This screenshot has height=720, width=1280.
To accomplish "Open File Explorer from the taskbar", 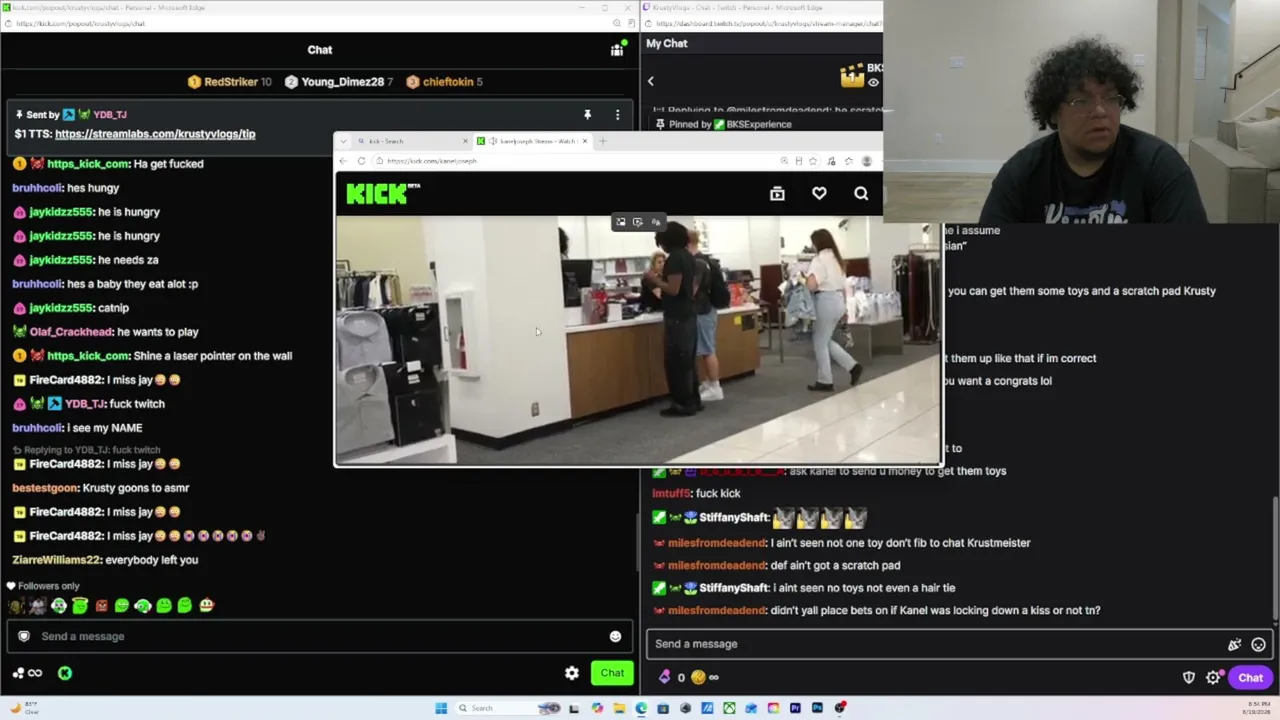I will [x=619, y=708].
